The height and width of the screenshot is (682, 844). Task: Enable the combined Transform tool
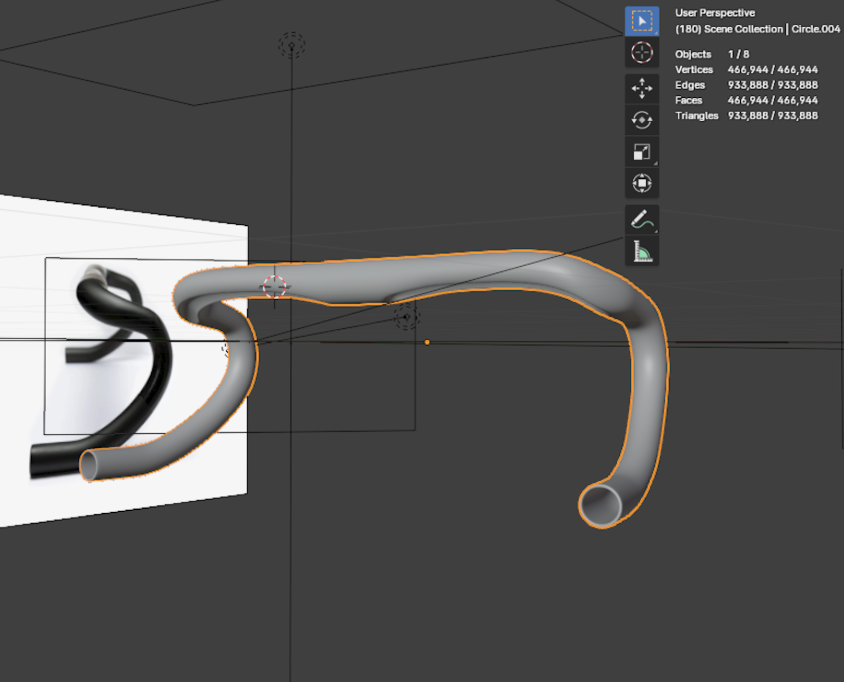[x=641, y=183]
